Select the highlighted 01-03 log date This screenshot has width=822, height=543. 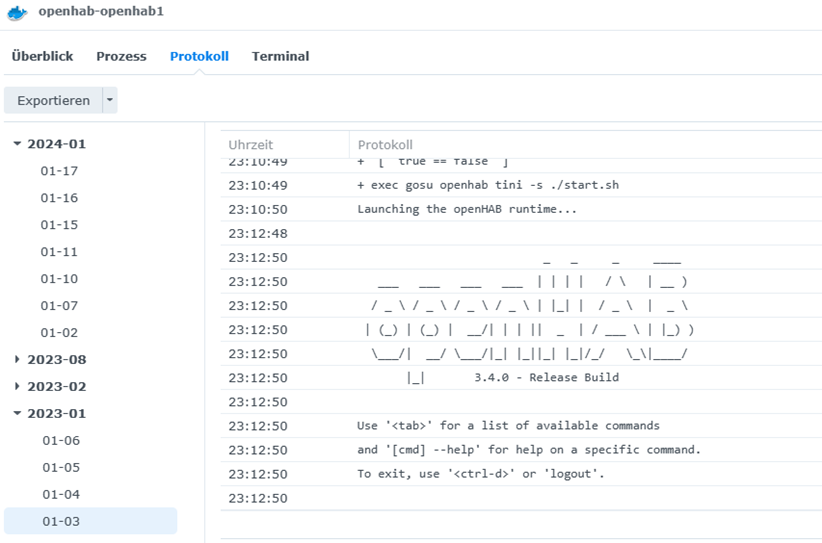[x=60, y=521]
